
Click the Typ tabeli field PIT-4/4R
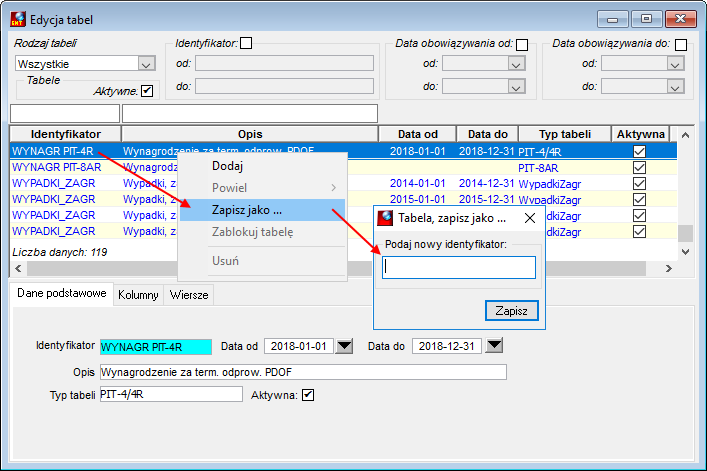tap(171, 394)
